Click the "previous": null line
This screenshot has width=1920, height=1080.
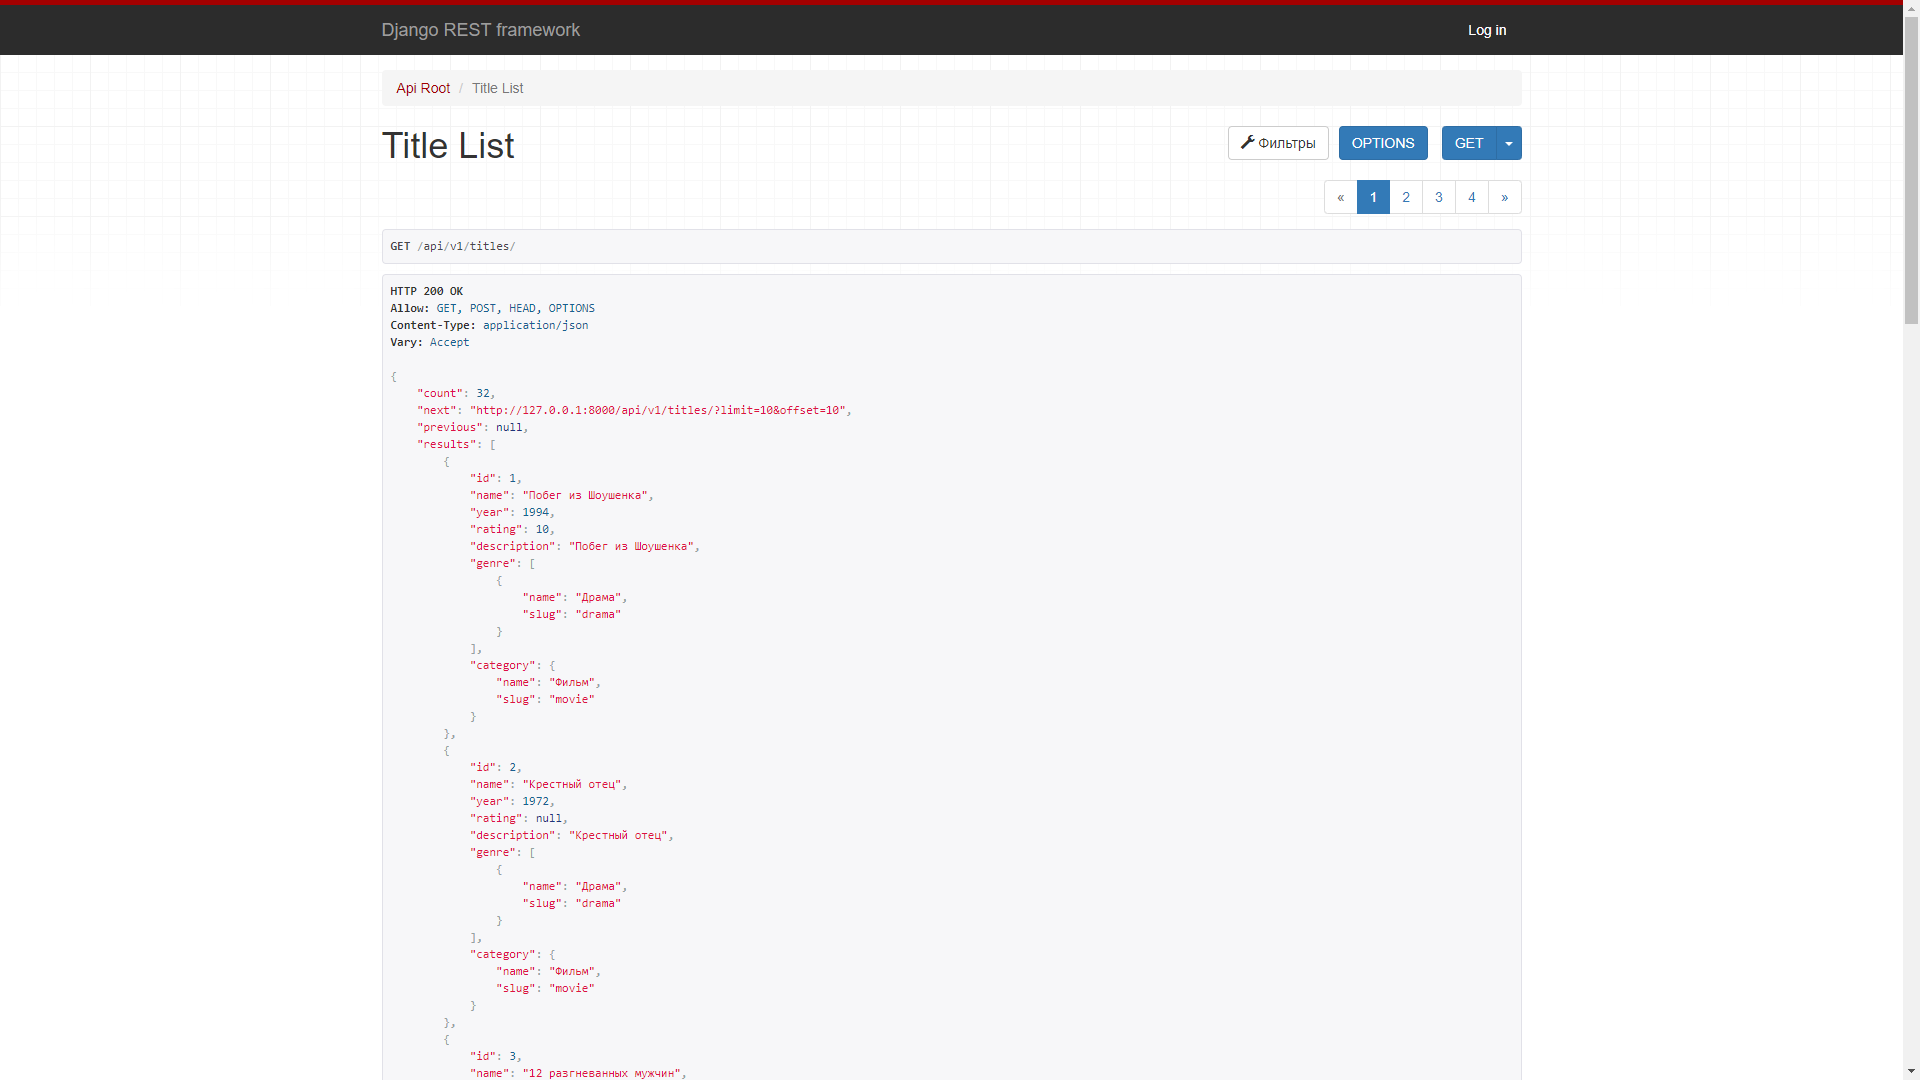472,427
